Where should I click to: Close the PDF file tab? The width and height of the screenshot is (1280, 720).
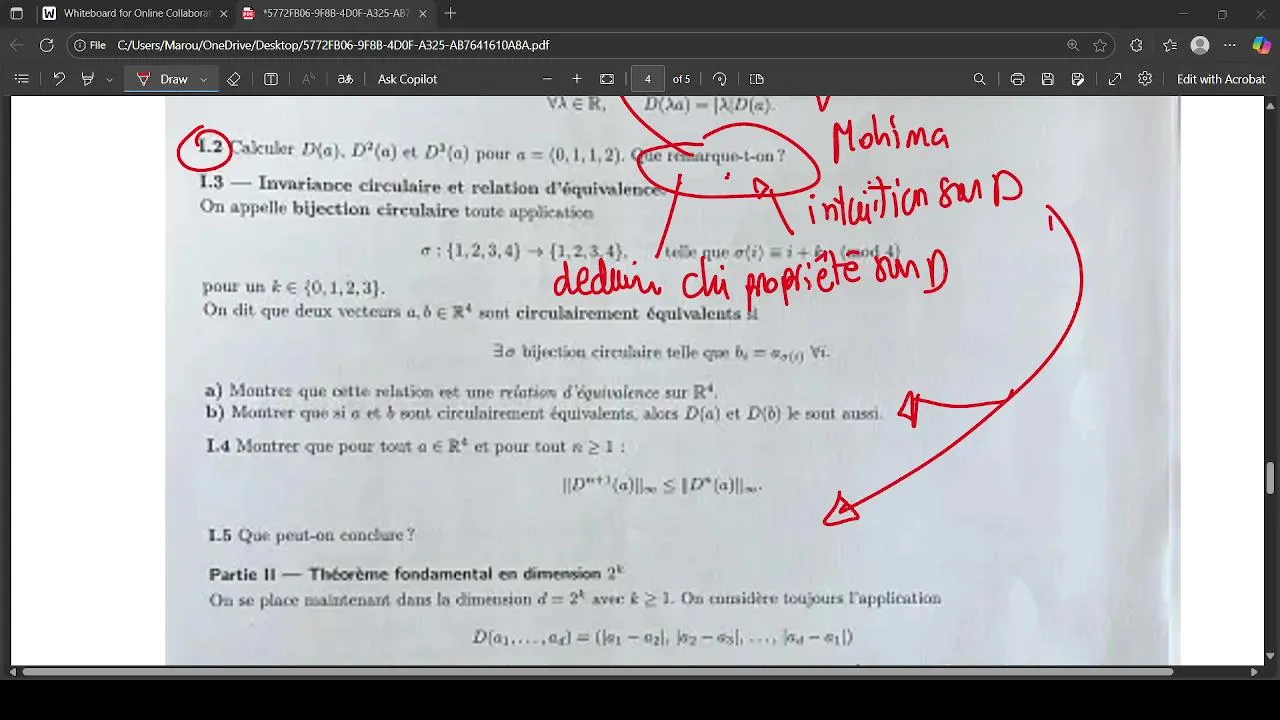tap(424, 14)
